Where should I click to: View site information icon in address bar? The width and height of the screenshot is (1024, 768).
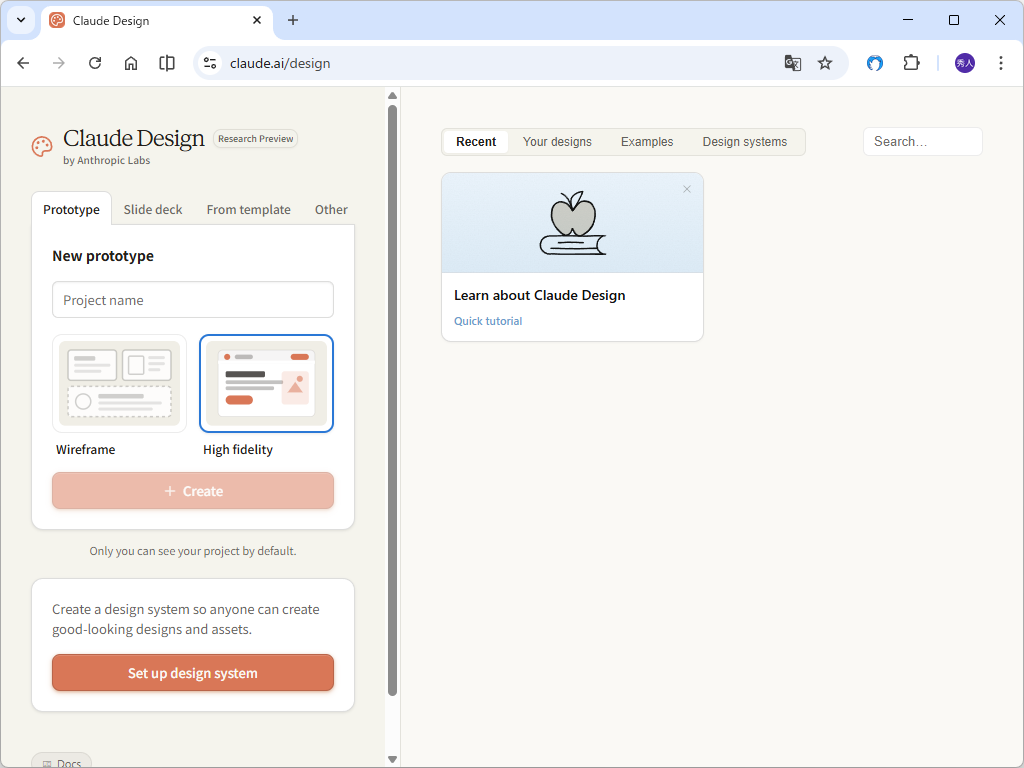click(x=210, y=63)
